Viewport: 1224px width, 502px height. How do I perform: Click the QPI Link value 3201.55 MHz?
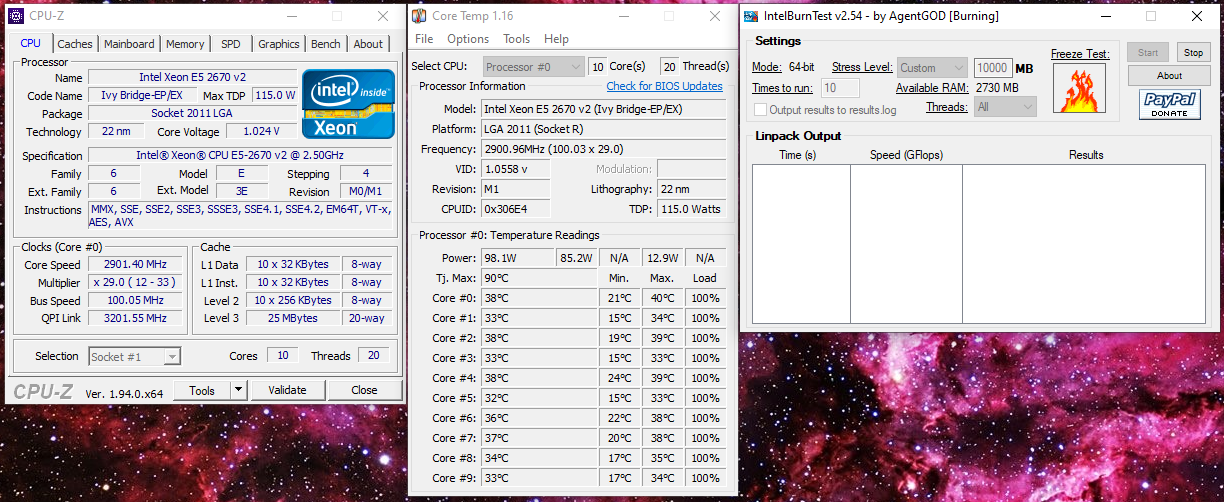135,318
